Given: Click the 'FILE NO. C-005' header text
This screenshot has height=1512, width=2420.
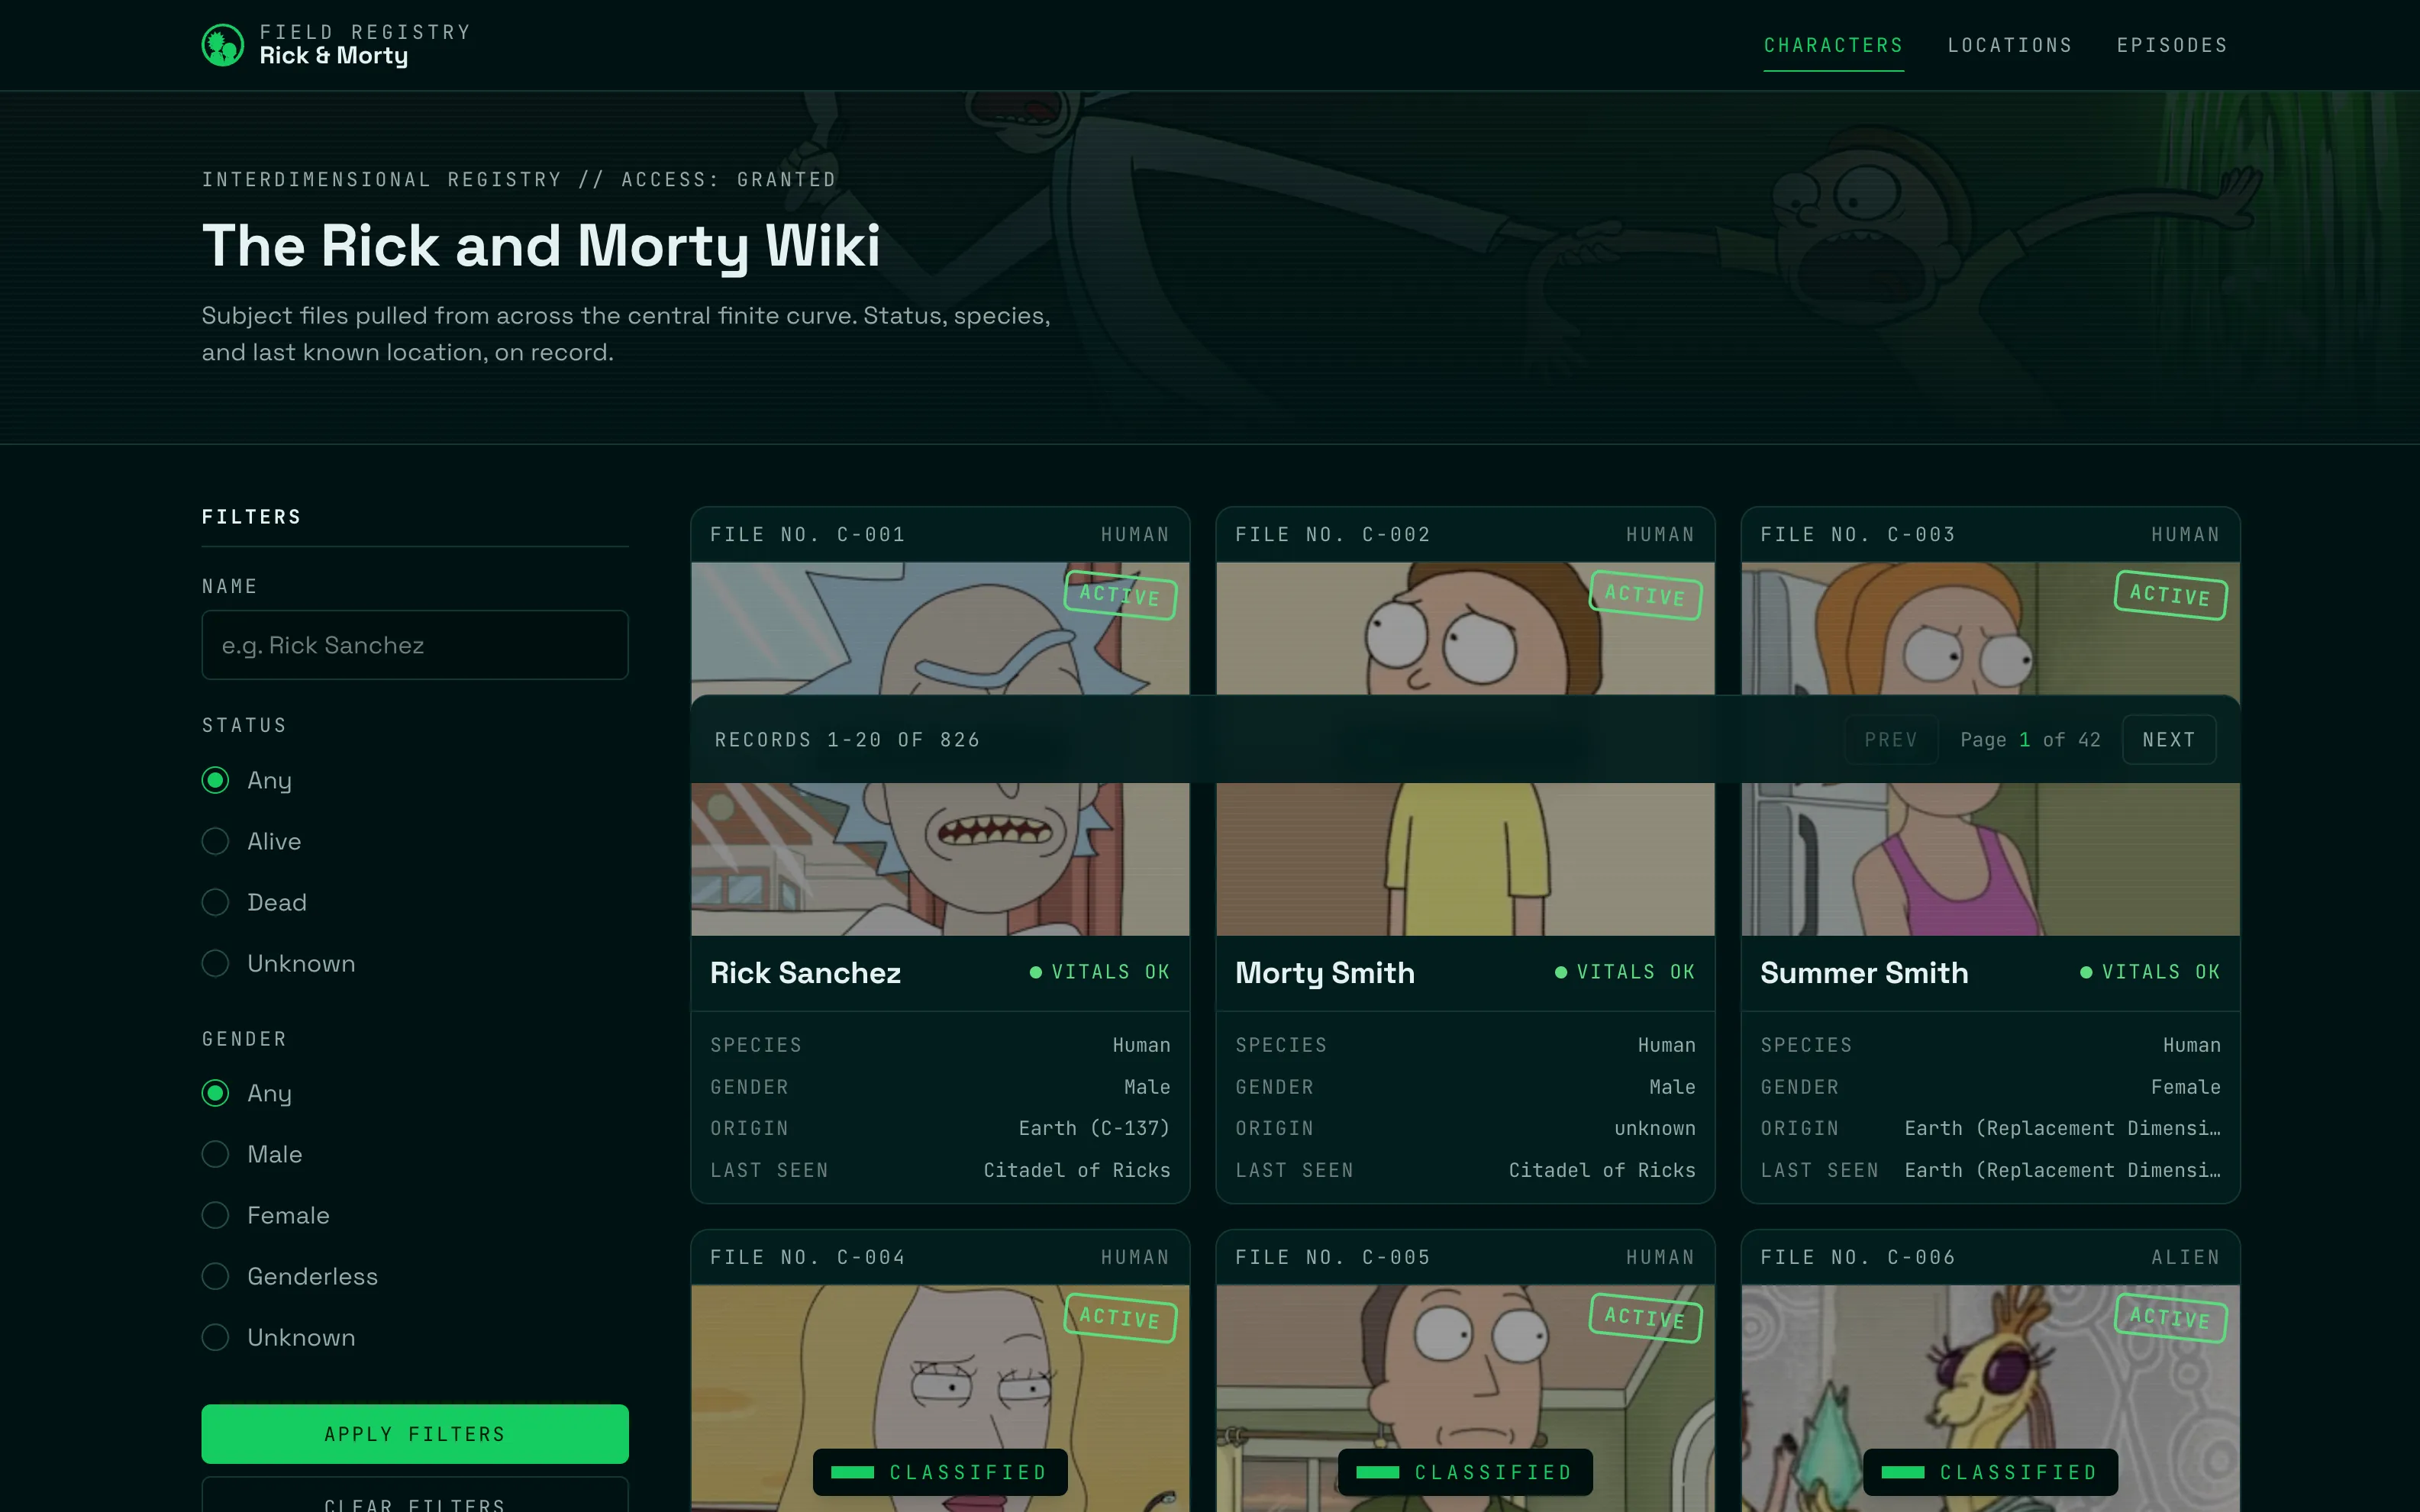Looking at the screenshot, I should (1333, 1257).
